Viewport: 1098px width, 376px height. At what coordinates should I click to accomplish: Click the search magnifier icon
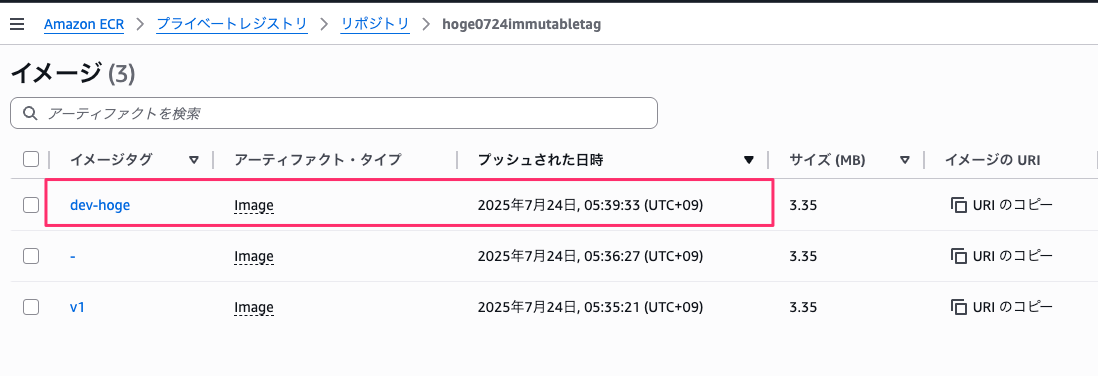[x=30, y=113]
